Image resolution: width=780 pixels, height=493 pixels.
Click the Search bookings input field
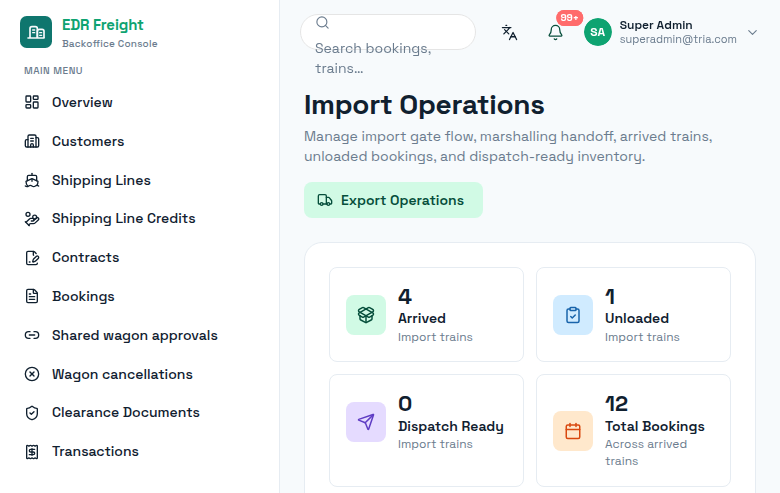coord(388,32)
